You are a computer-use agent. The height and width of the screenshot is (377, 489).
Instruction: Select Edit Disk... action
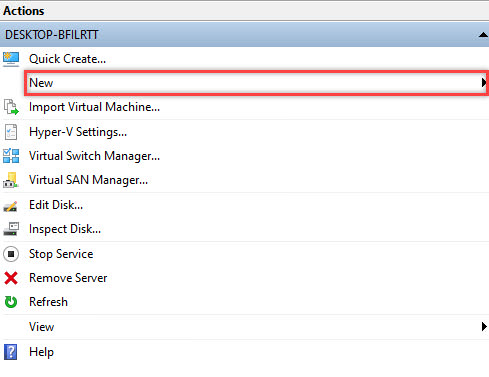point(56,205)
